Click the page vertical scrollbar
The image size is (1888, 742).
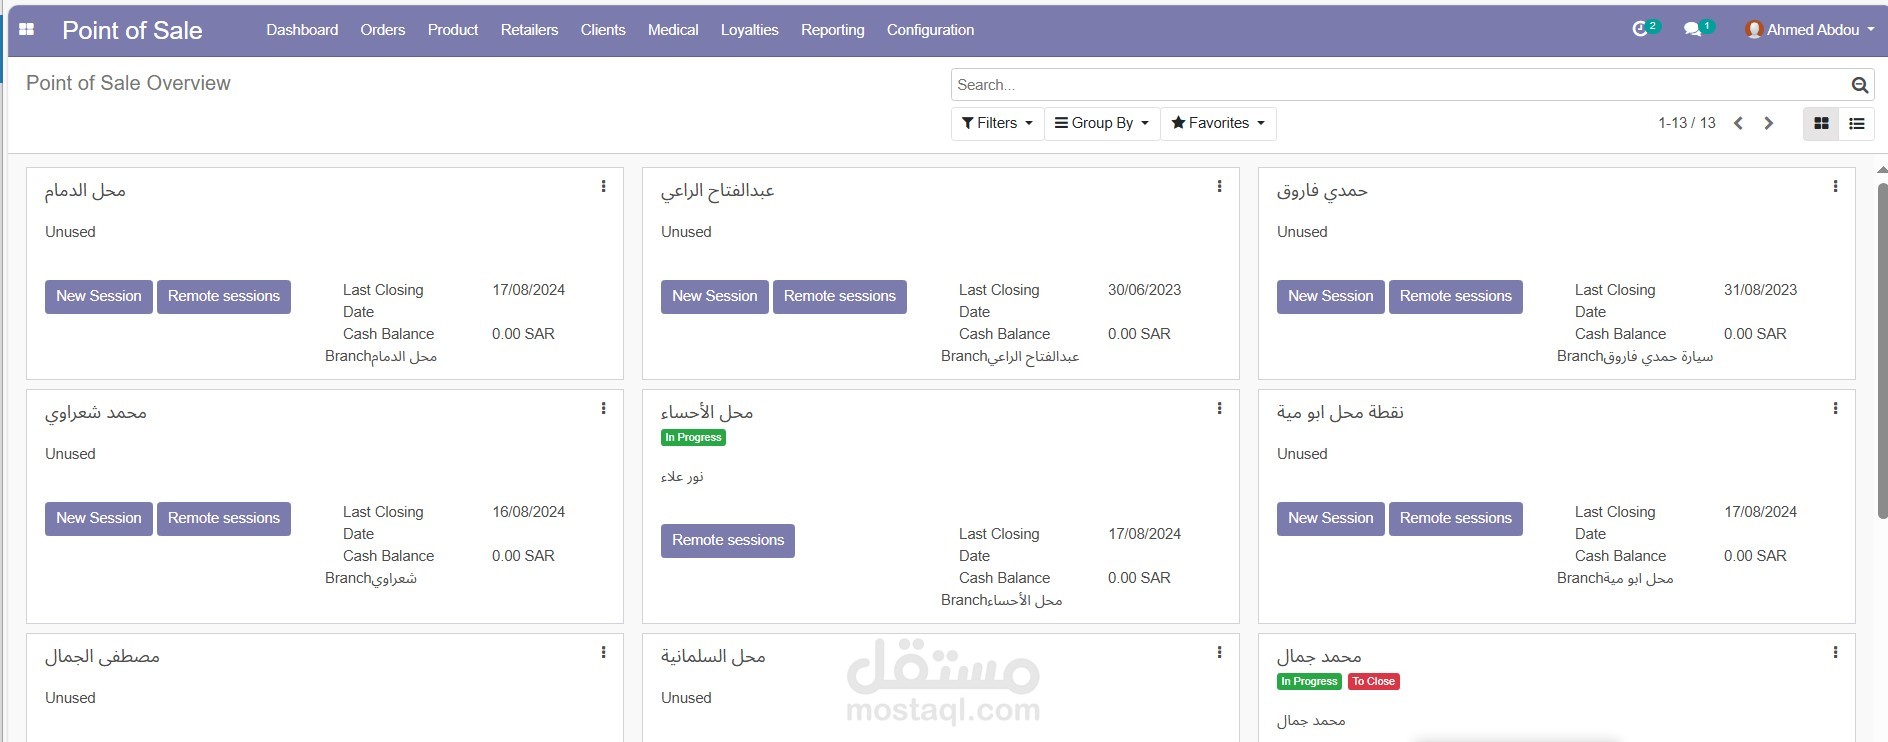click(1882, 350)
